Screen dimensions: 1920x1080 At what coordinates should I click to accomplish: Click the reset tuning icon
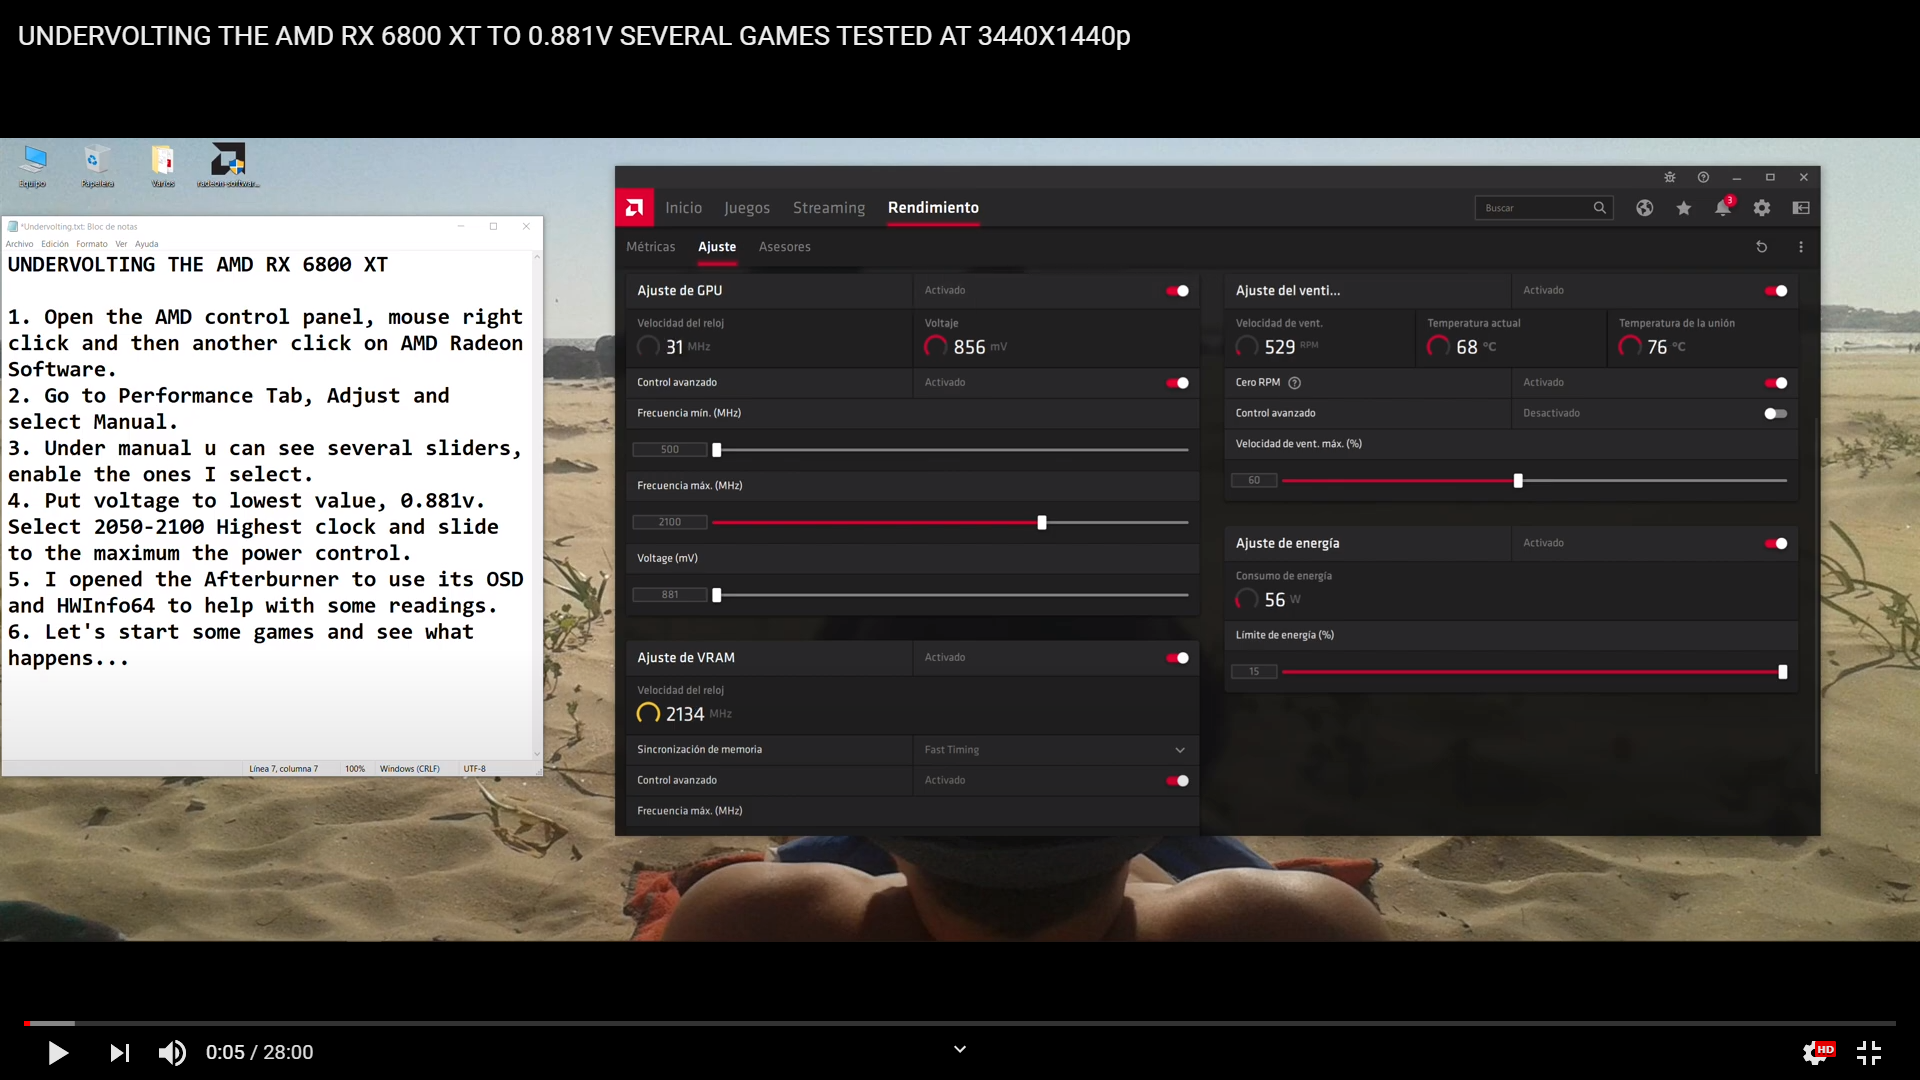pyautogui.click(x=1762, y=247)
